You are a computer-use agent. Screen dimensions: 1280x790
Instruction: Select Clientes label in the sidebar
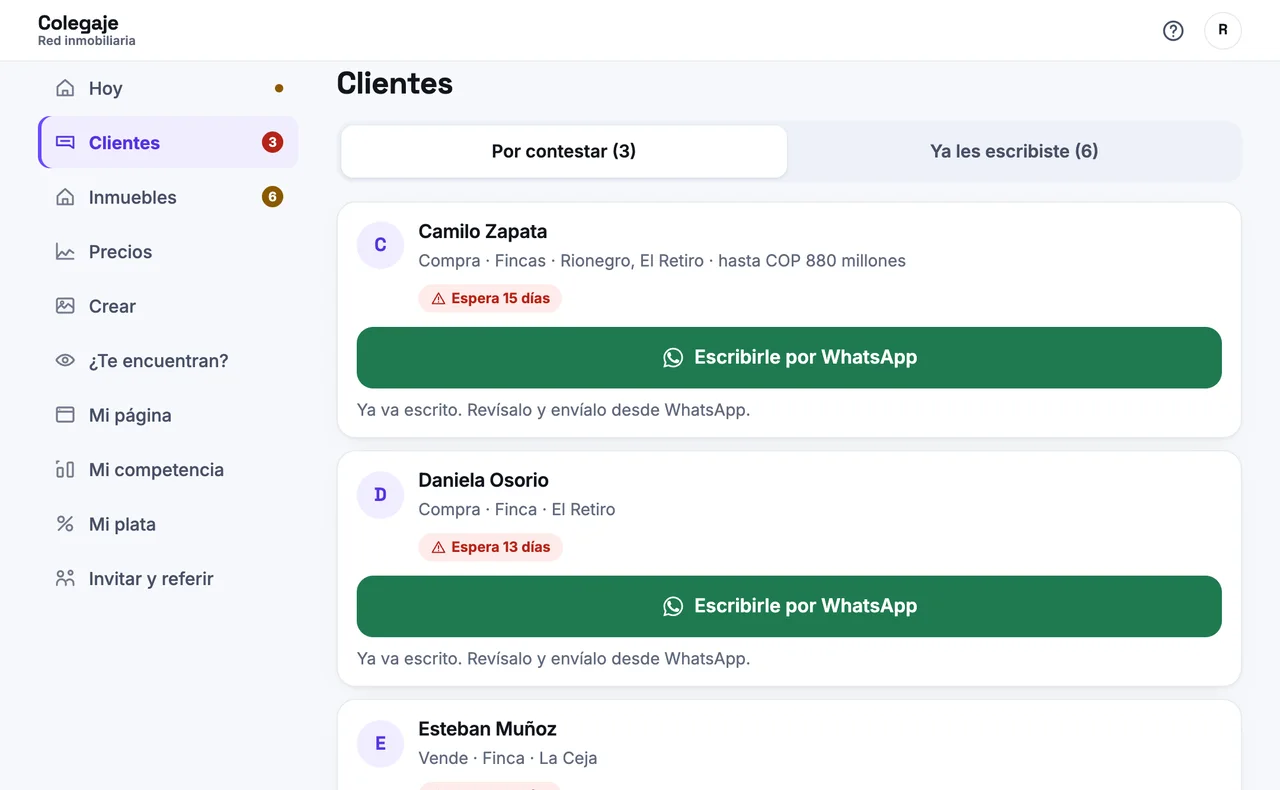pyautogui.click(x=124, y=143)
